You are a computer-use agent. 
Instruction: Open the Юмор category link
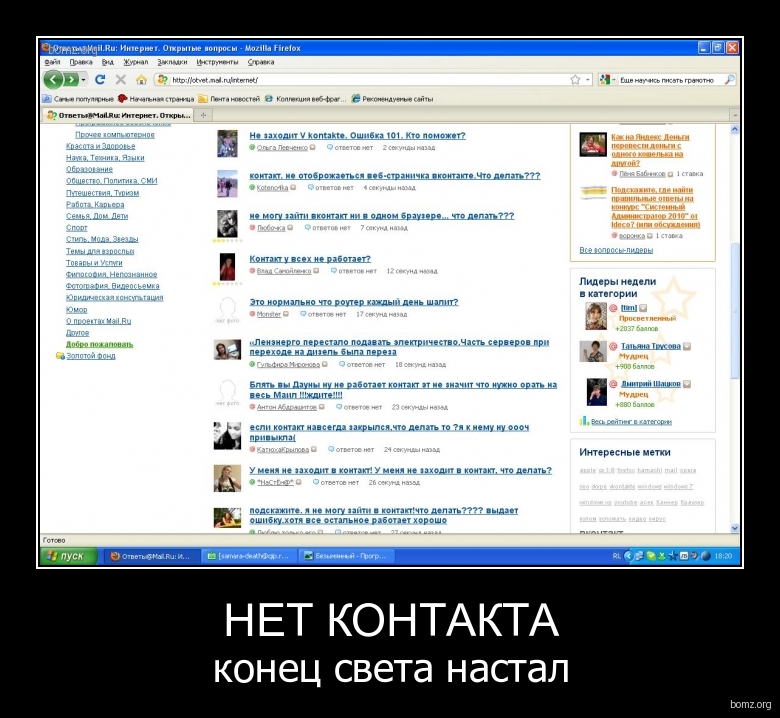click(x=77, y=309)
